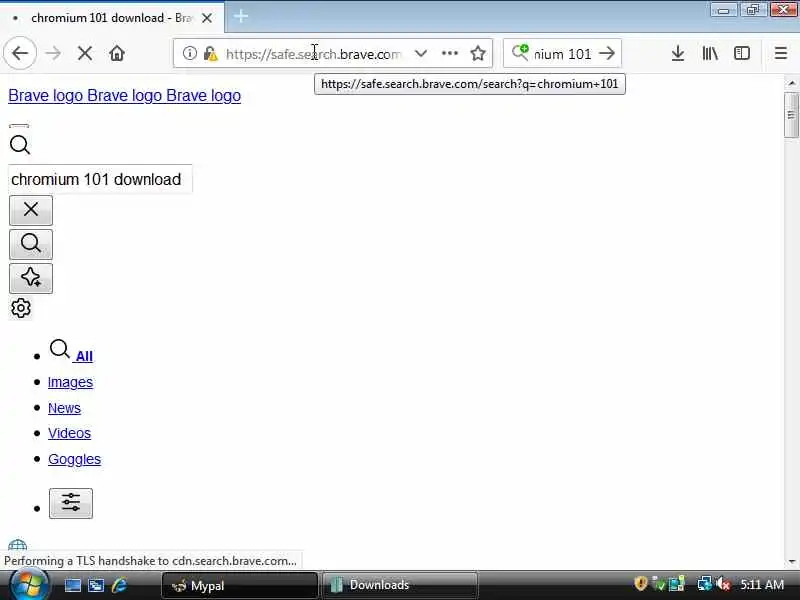Viewport: 800px width, 600px height.
Task: Click the scrollbar down arrow
Action: [791, 561]
